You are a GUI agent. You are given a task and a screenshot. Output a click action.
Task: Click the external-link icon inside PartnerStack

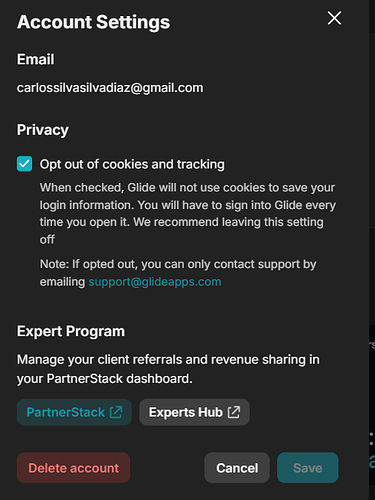pos(116,412)
